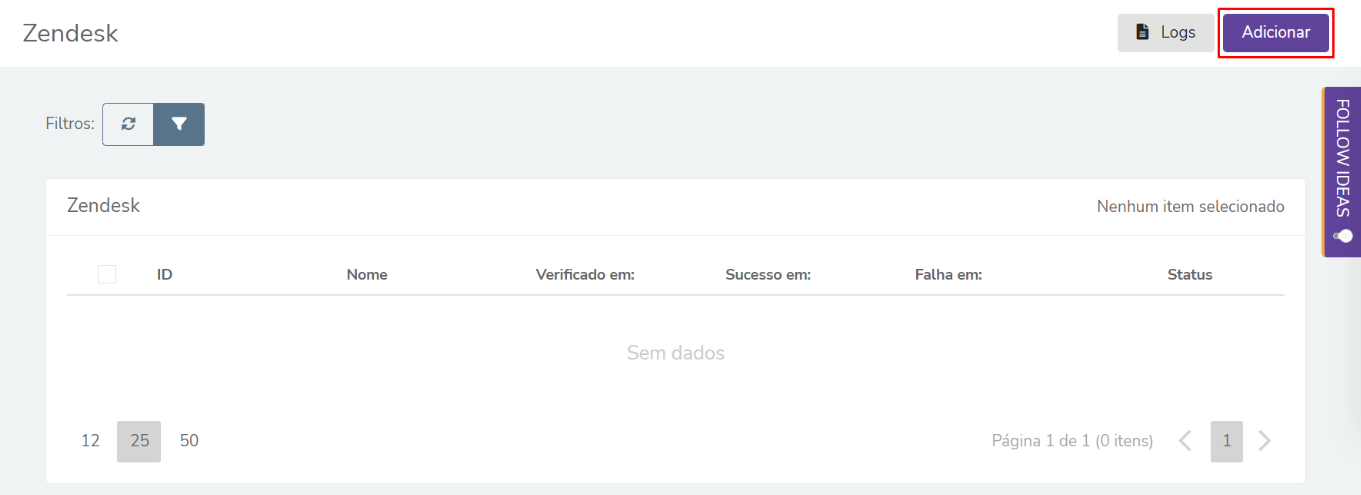The width and height of the screenshot is (1361, 495).
Task: Click the document icon in Logs button
Action: [x=1142, y=32]
